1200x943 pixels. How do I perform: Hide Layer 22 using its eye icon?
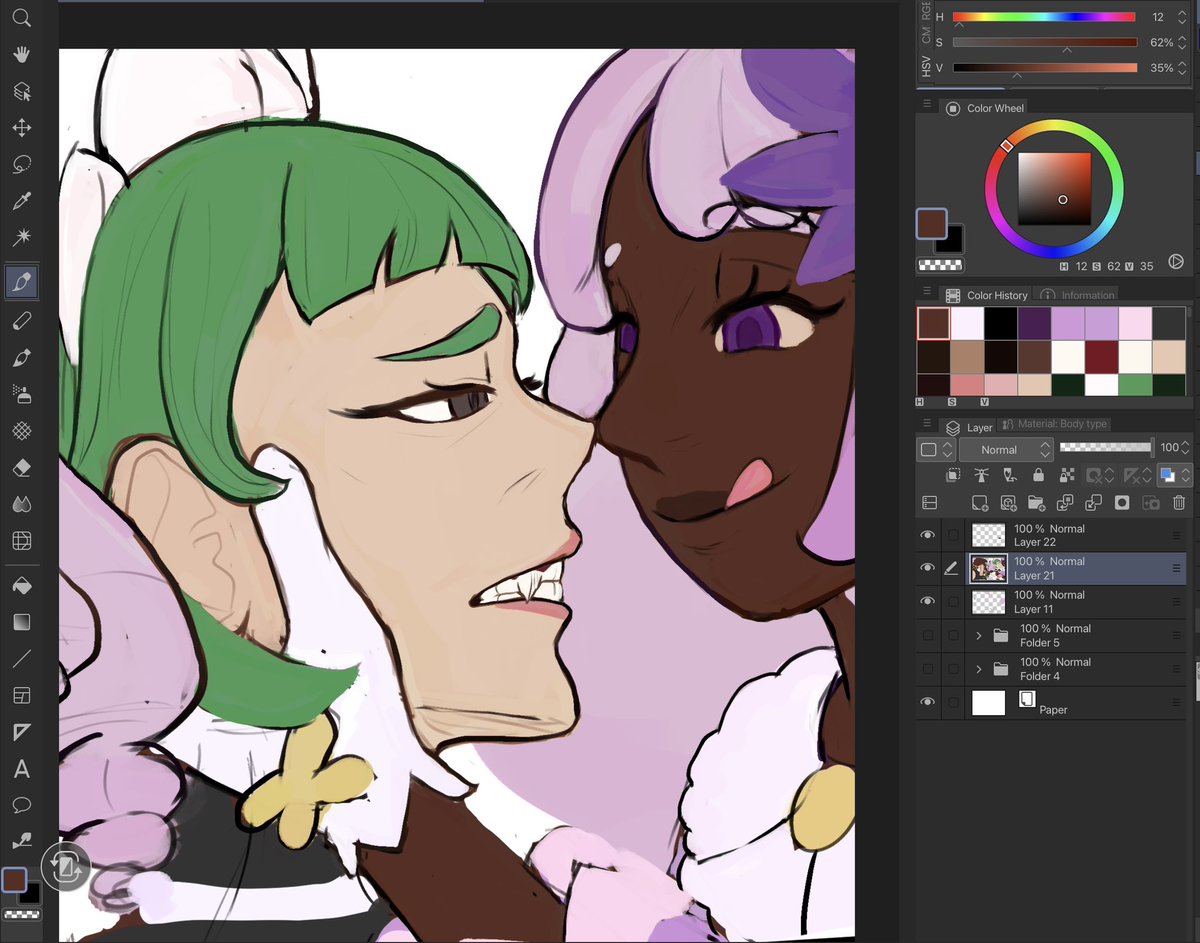(x=927, y=535)
